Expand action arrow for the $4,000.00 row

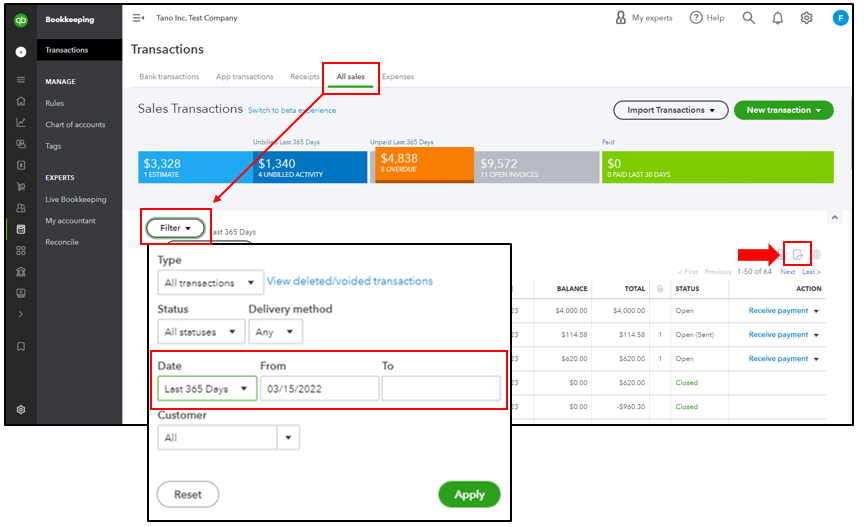816,311
